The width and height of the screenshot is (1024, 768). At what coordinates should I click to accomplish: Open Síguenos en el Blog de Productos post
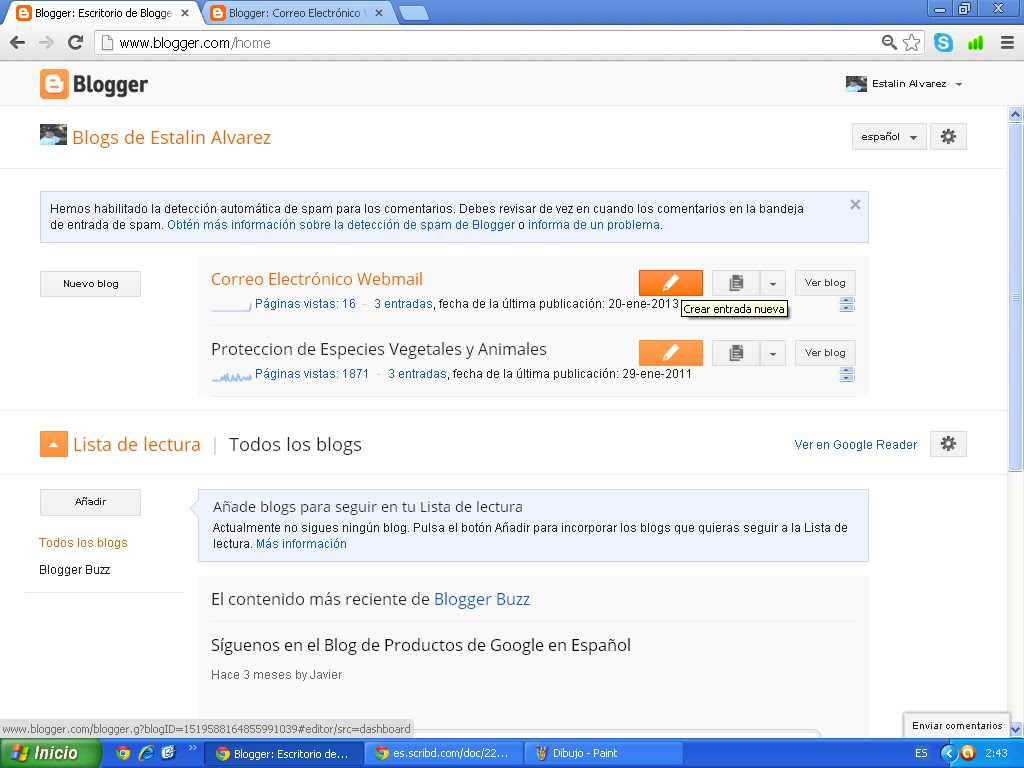[x=421, y=645]
